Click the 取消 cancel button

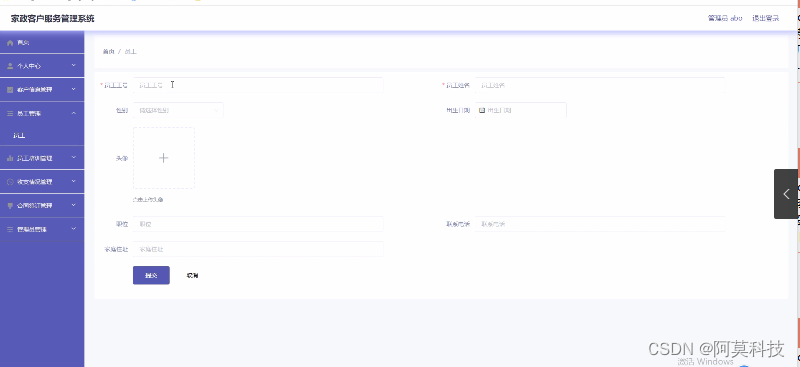click(192, 276)
